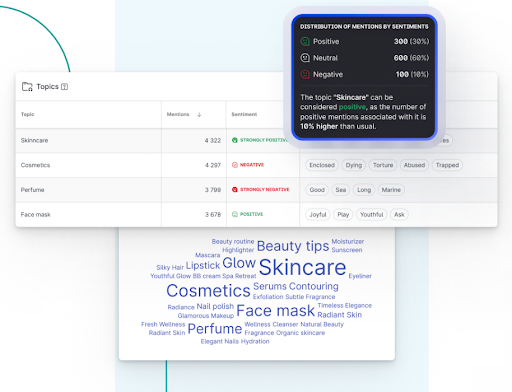Click the Torture keyword tag
This screenshot has width=512, height=392.
click(383, 165)
